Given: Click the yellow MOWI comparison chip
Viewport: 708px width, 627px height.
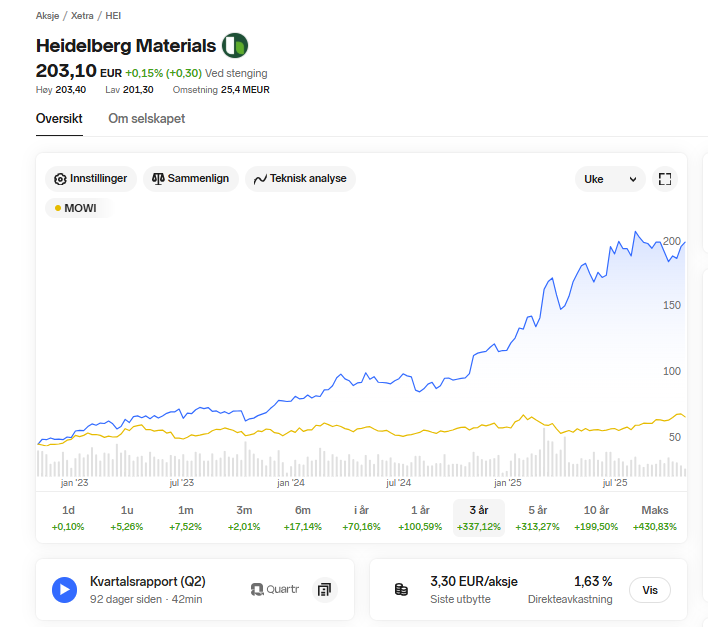Looking at the screenshot, I should pyautogui.click(x=79, y=208).
